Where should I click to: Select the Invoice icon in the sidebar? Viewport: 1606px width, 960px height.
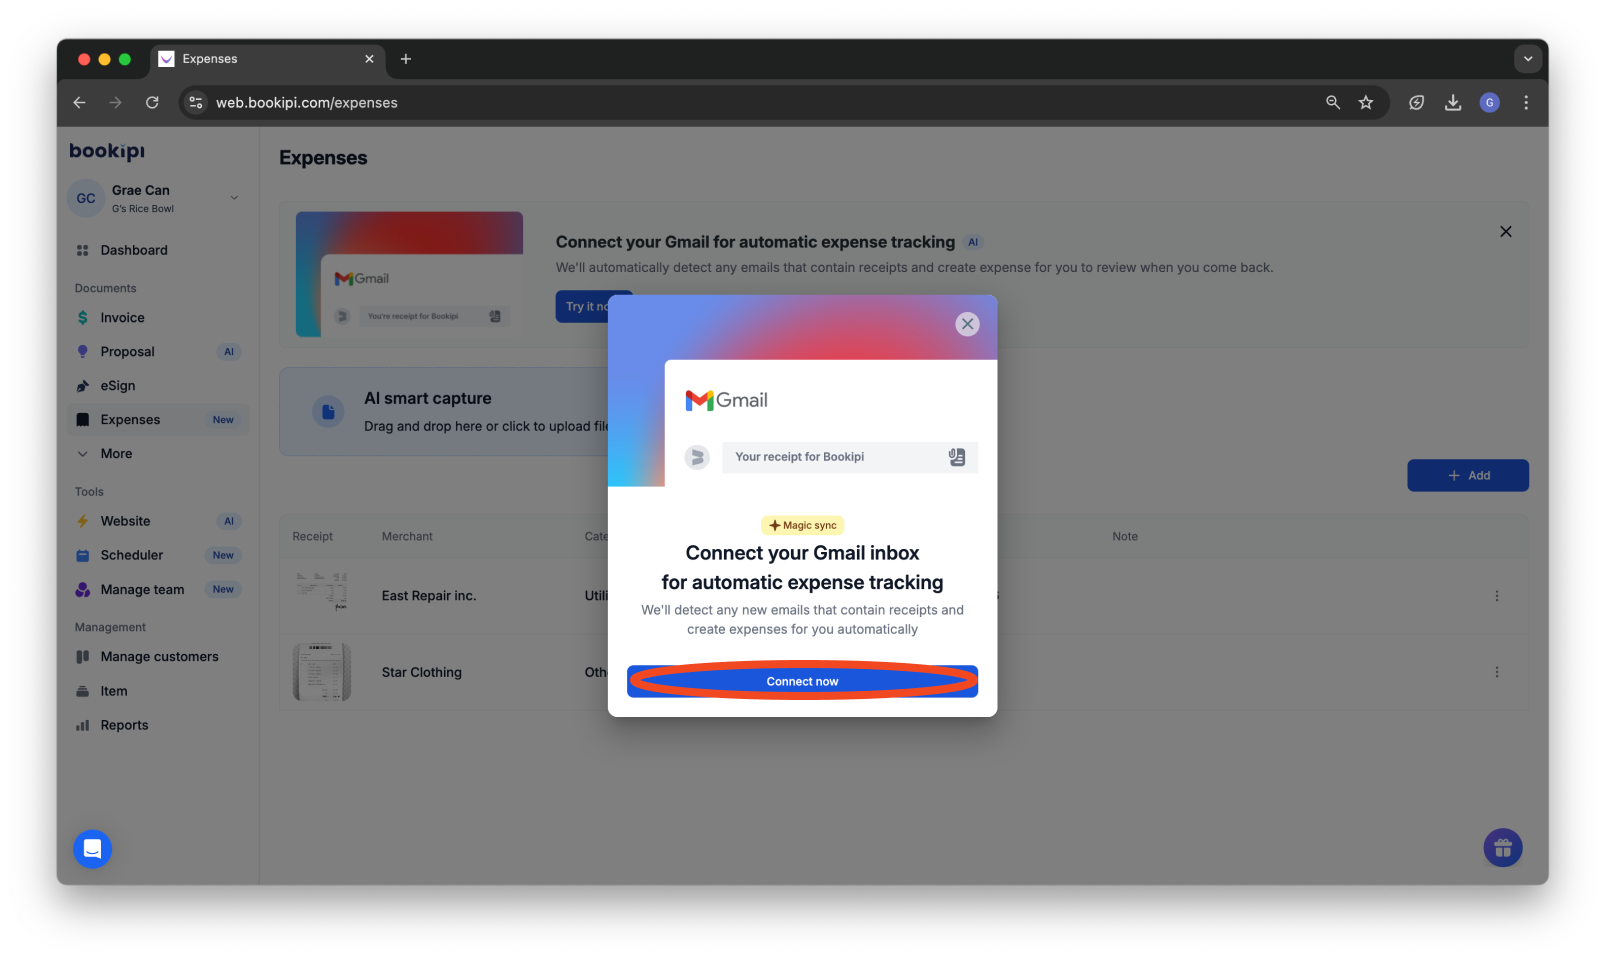click(83, 317)
